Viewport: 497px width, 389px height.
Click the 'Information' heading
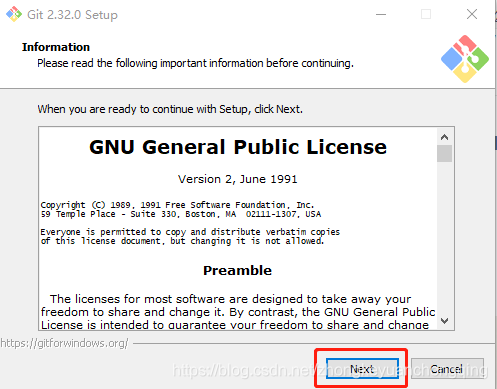pos(56,47)
